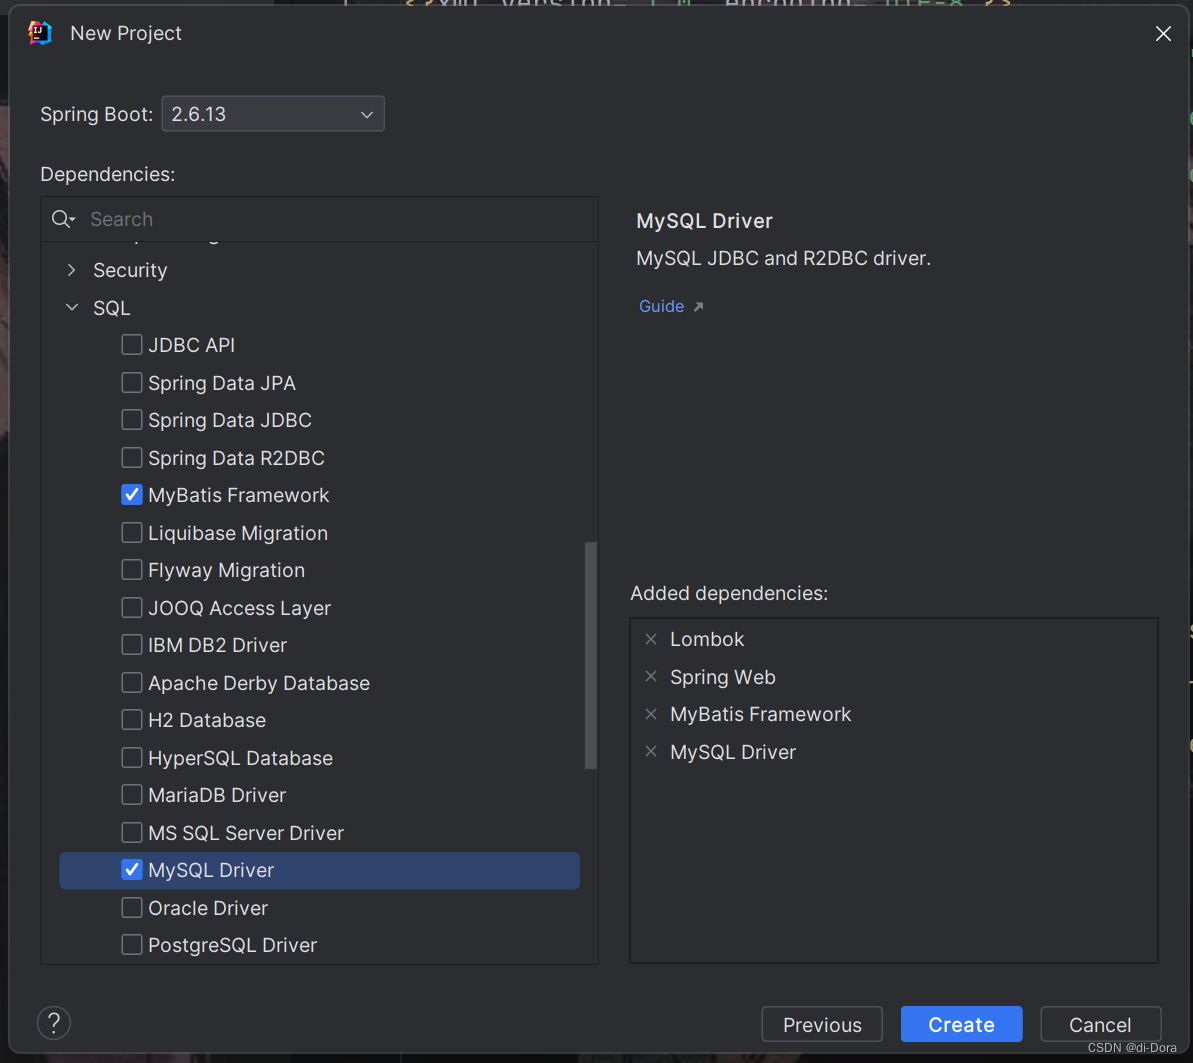Tick the Oracle Driver checkbox

[x=132, y=908]
